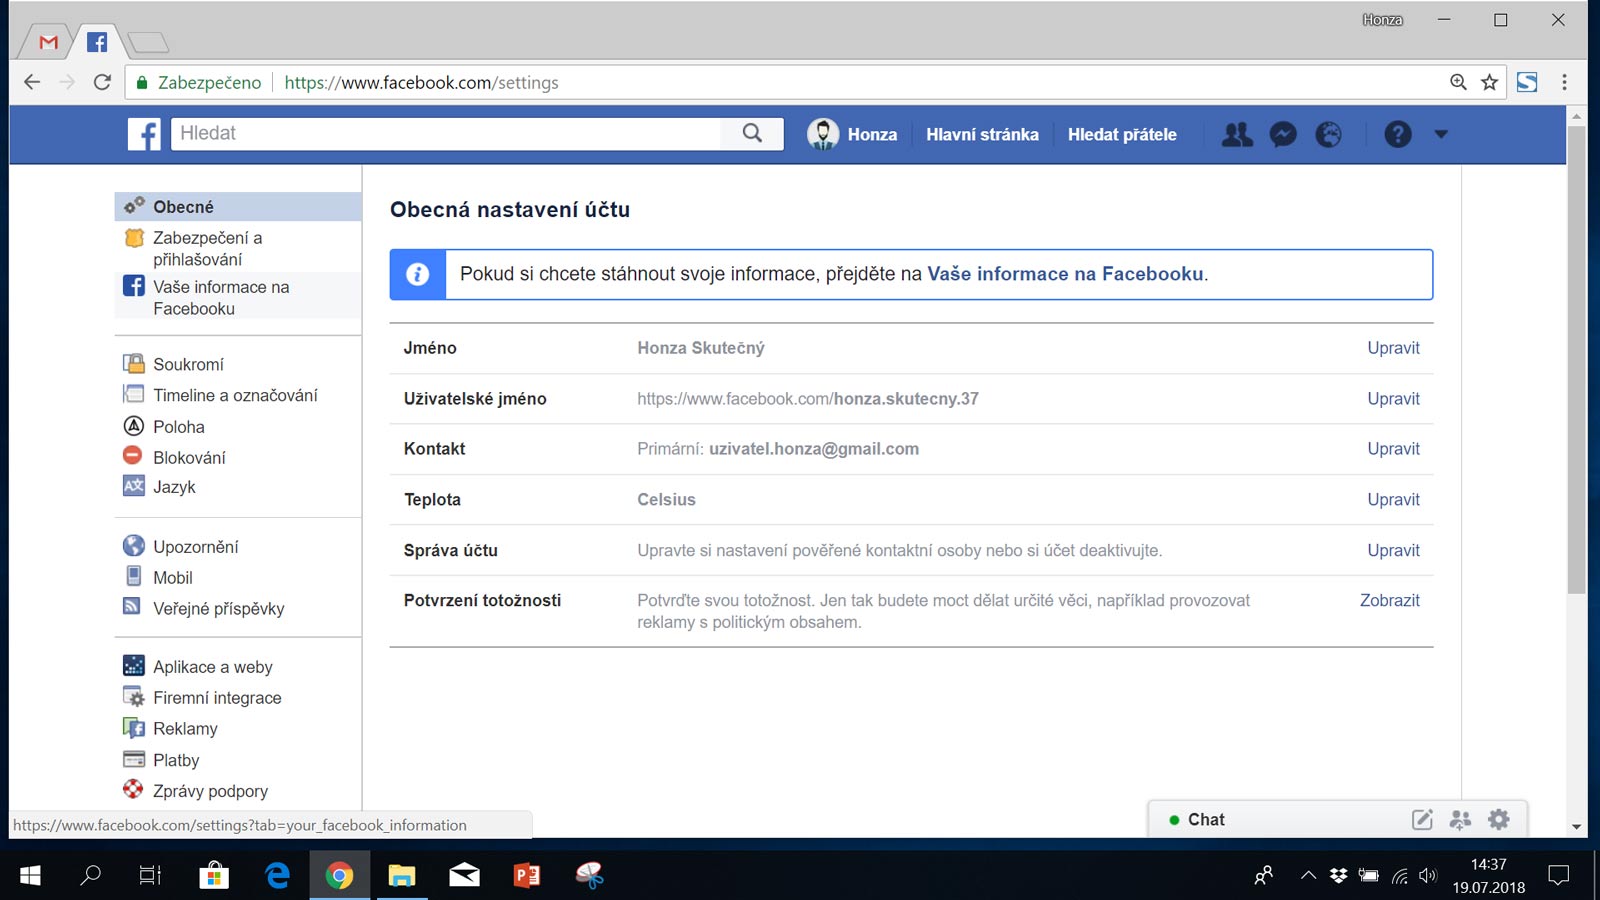Click the page vertical scrollbar
1600x900 pixels.
[1576, 360]
